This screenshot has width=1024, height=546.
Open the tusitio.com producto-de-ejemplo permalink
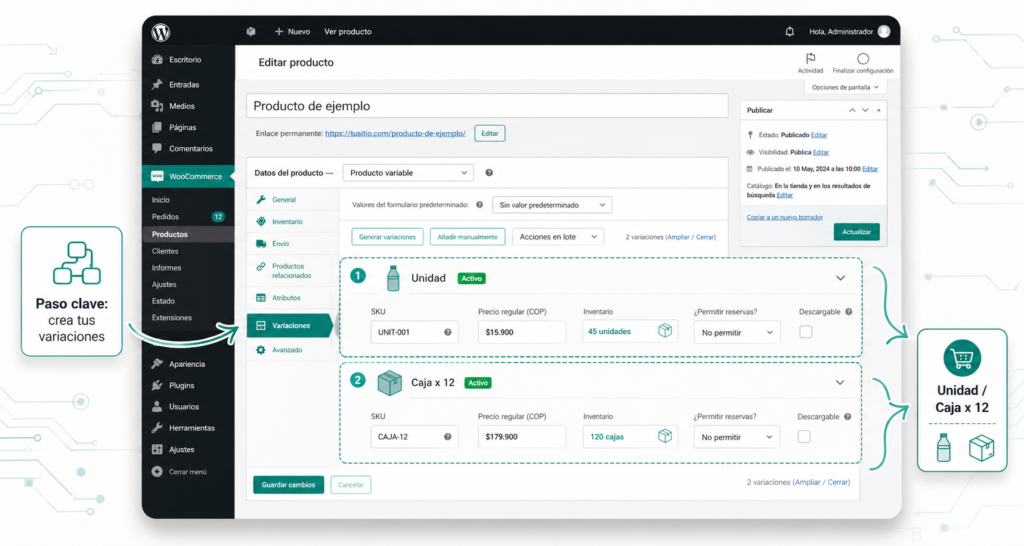[x=395, y=133]
